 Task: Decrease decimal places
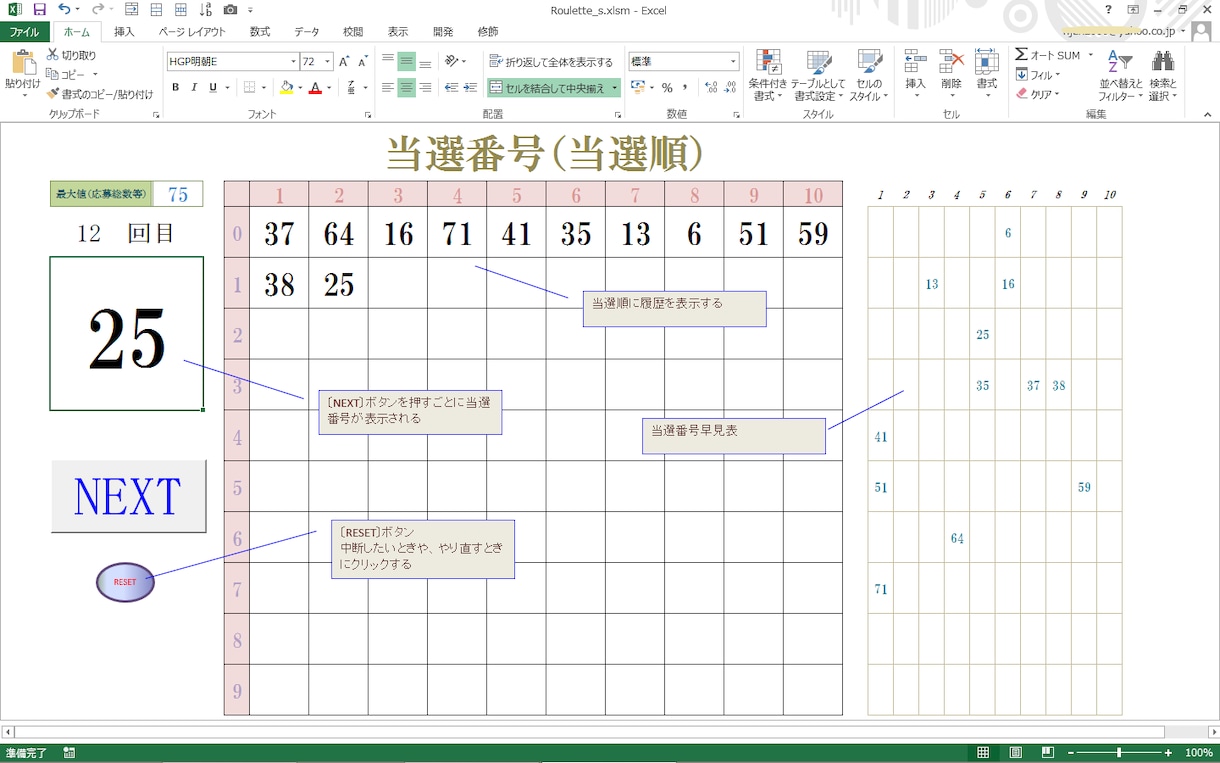click(731, 88)
